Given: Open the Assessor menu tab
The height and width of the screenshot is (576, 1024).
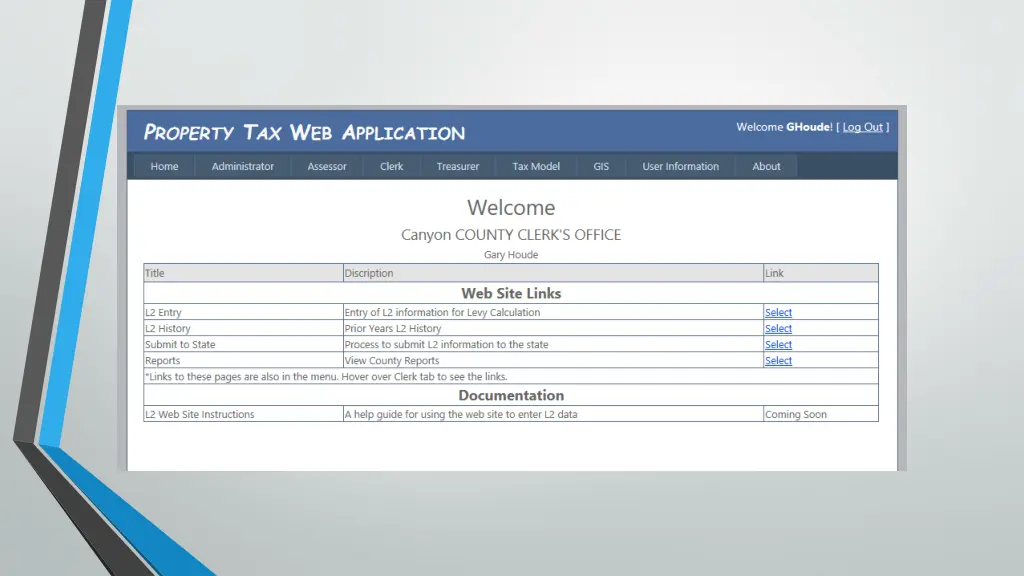Looking at the screenshot, I should [327, 167].
